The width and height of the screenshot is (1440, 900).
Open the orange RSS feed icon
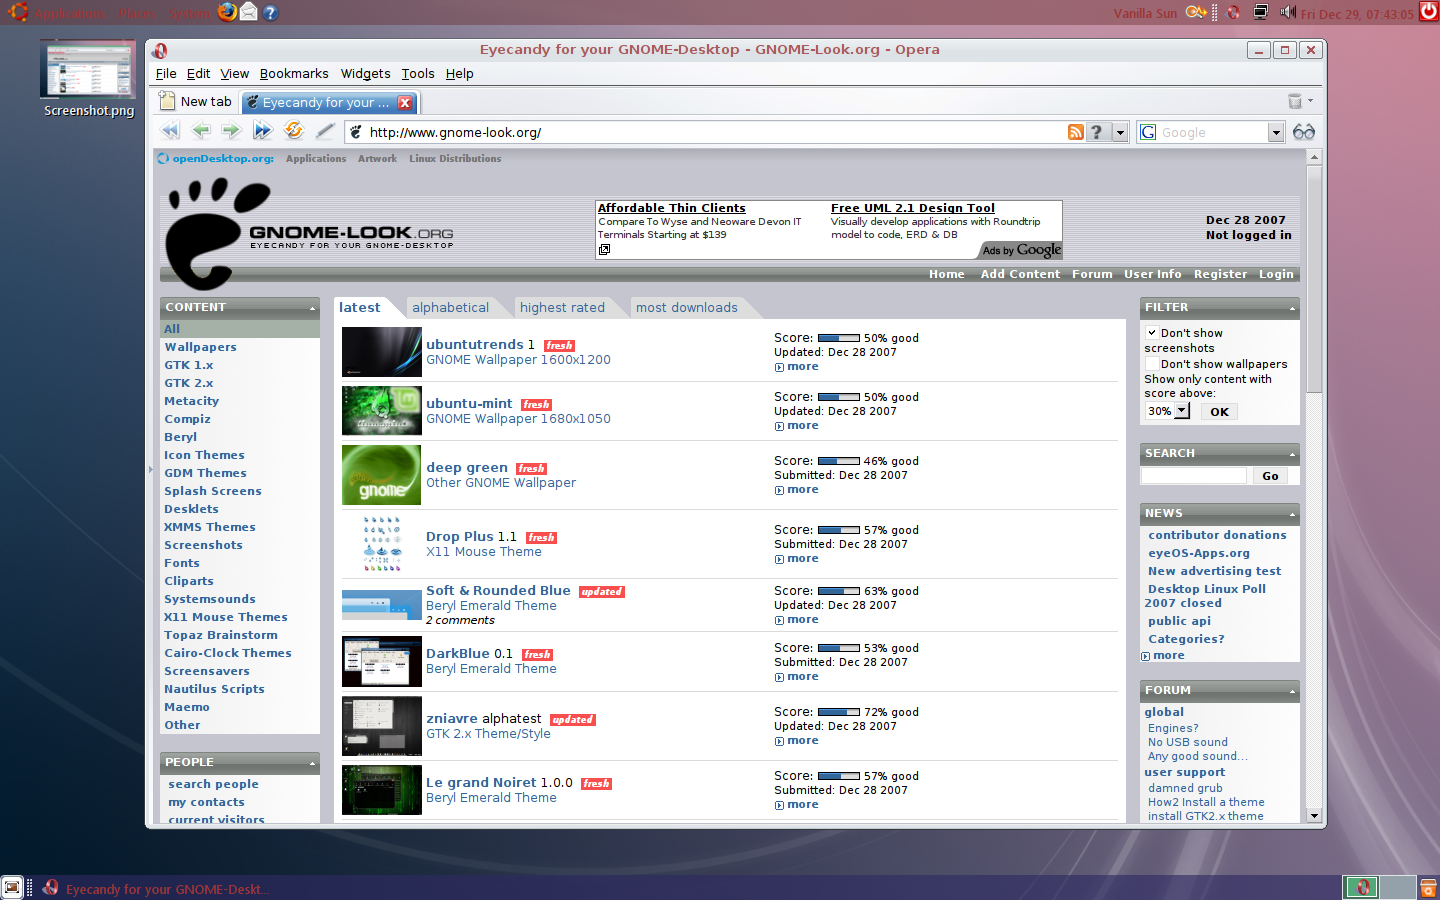click(1076, 132)
